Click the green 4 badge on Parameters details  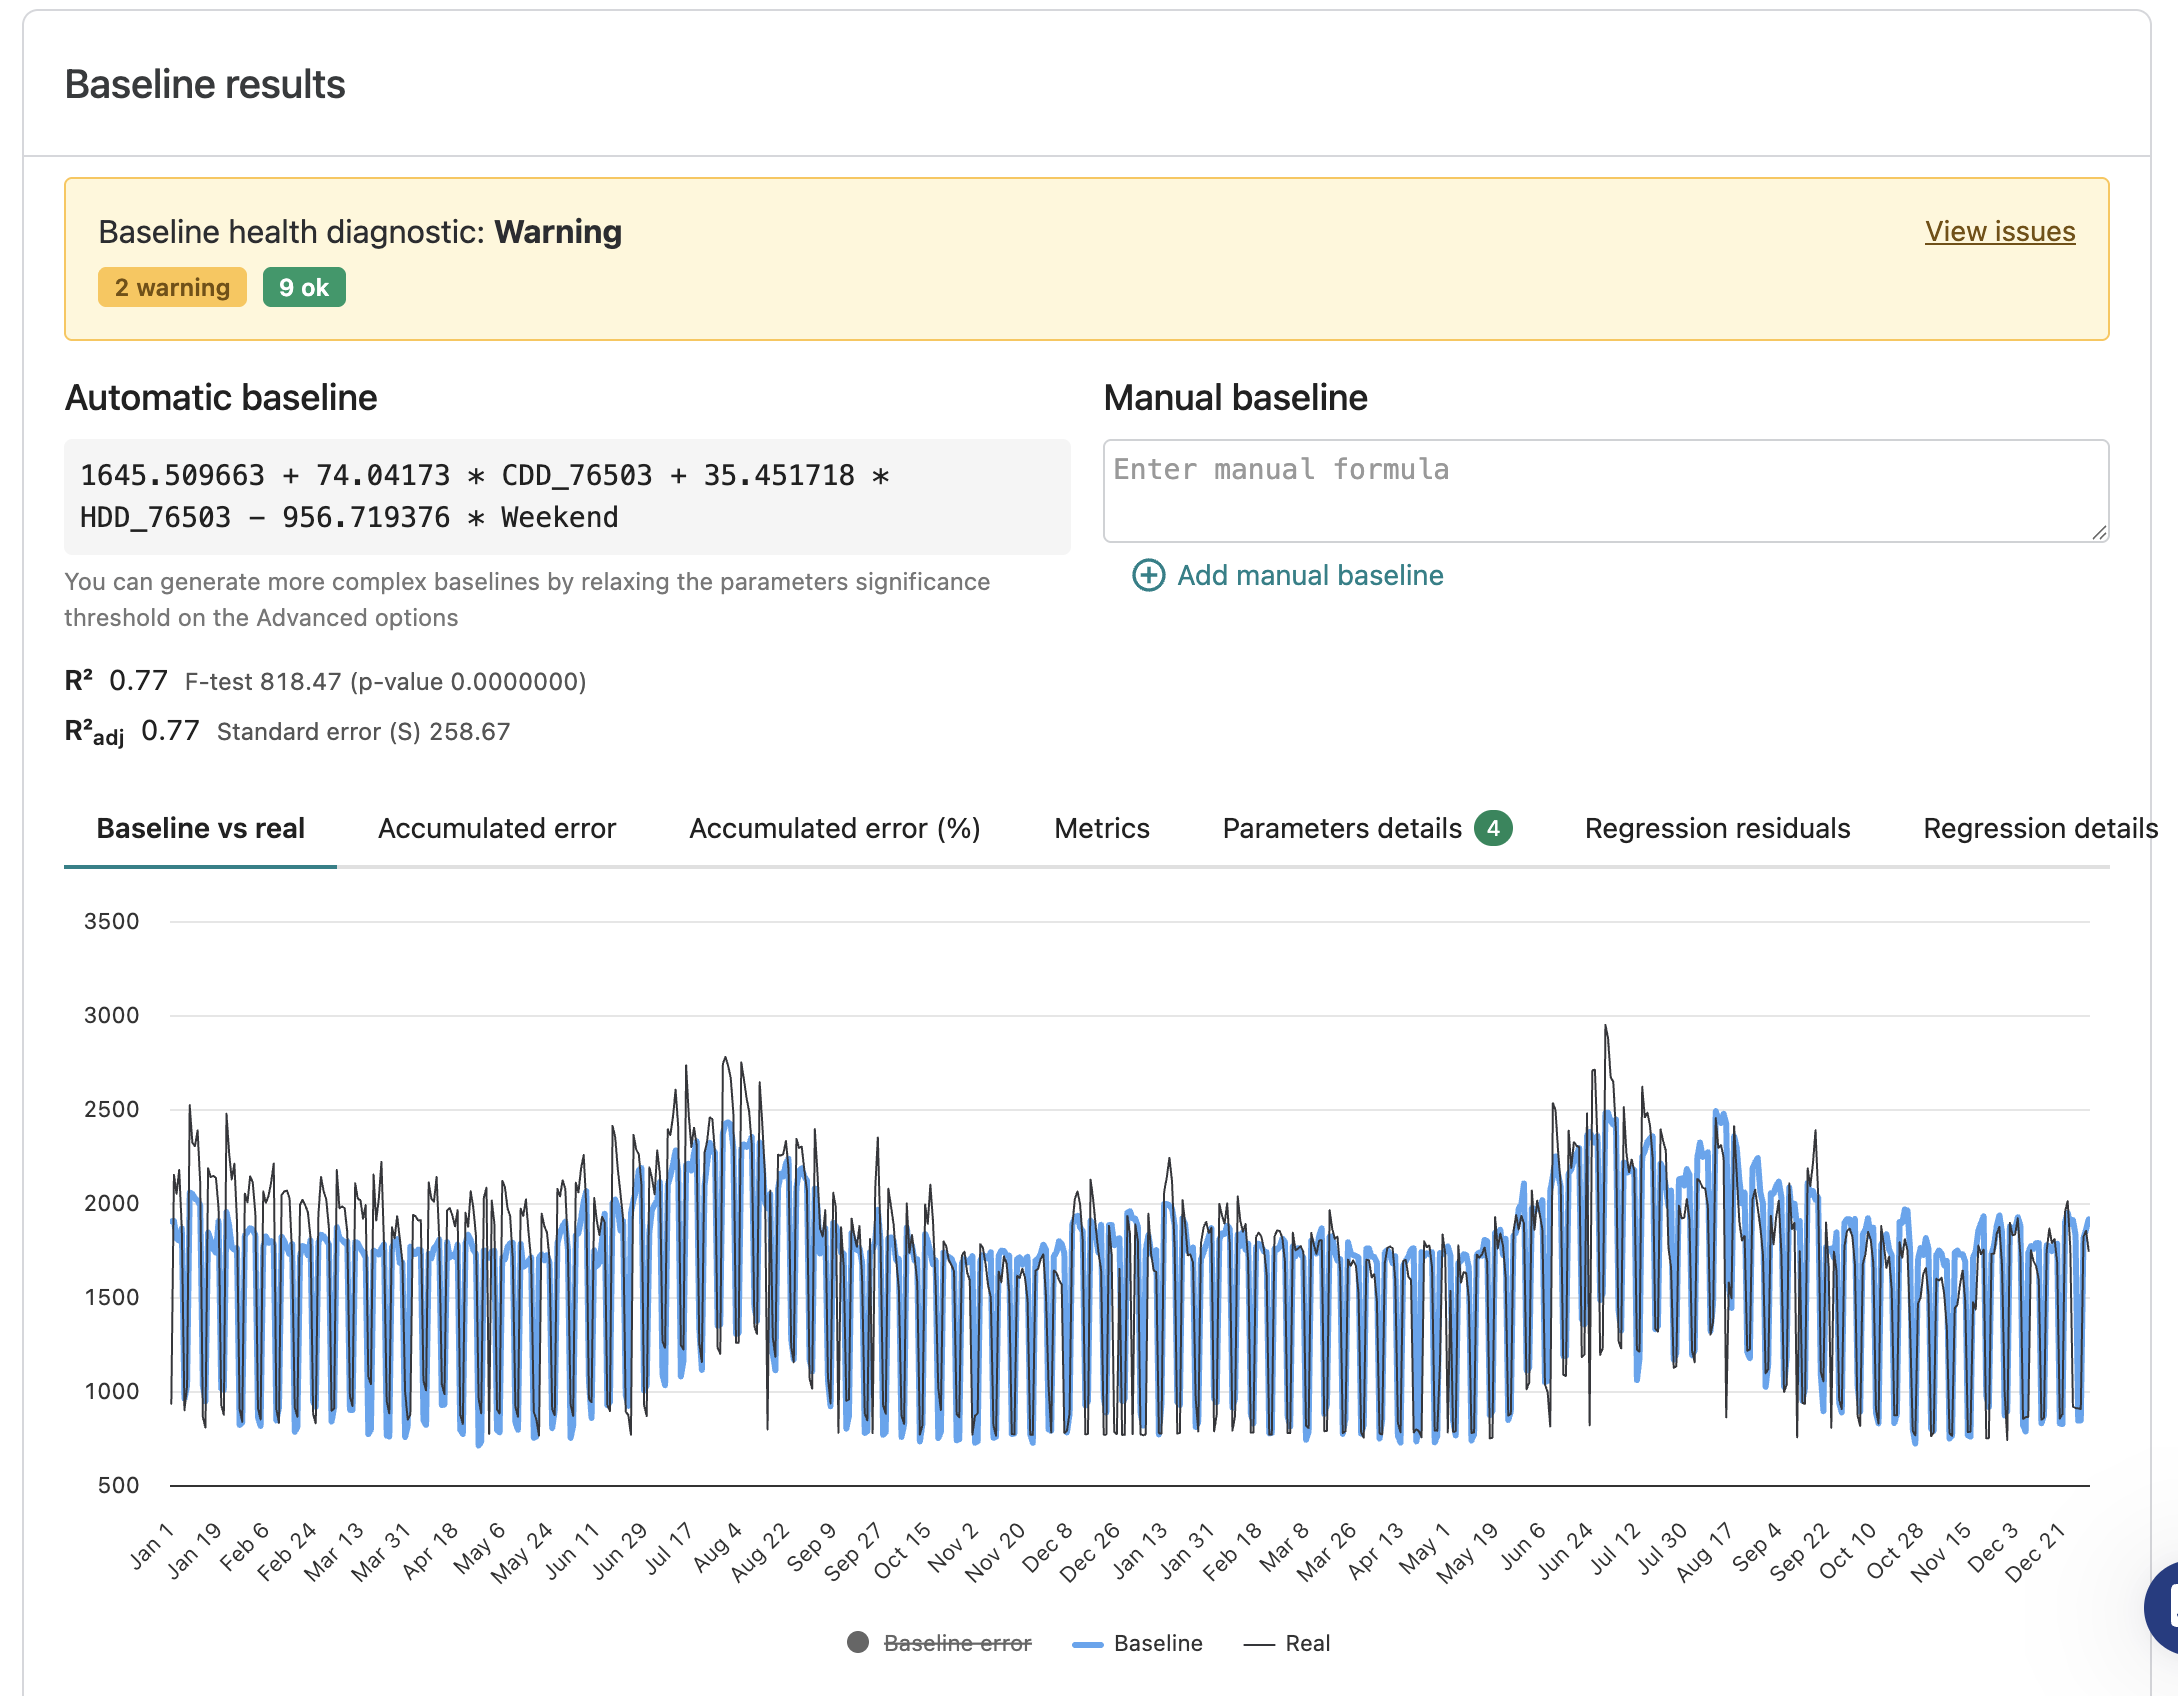point(1493,828)
